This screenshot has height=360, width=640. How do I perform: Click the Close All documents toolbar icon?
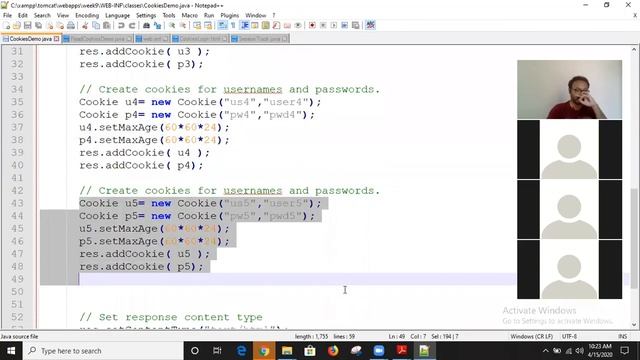(60, 25)
